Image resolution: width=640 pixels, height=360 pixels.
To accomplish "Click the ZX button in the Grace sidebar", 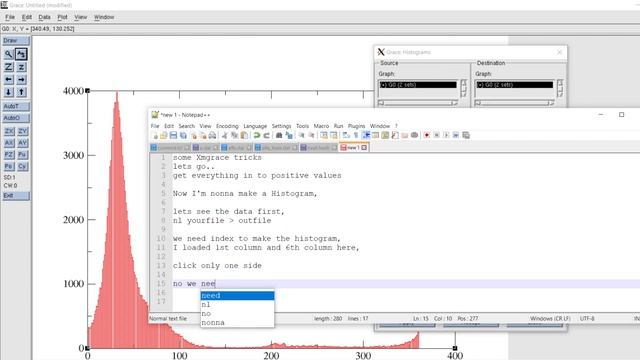I will (9, 131).
